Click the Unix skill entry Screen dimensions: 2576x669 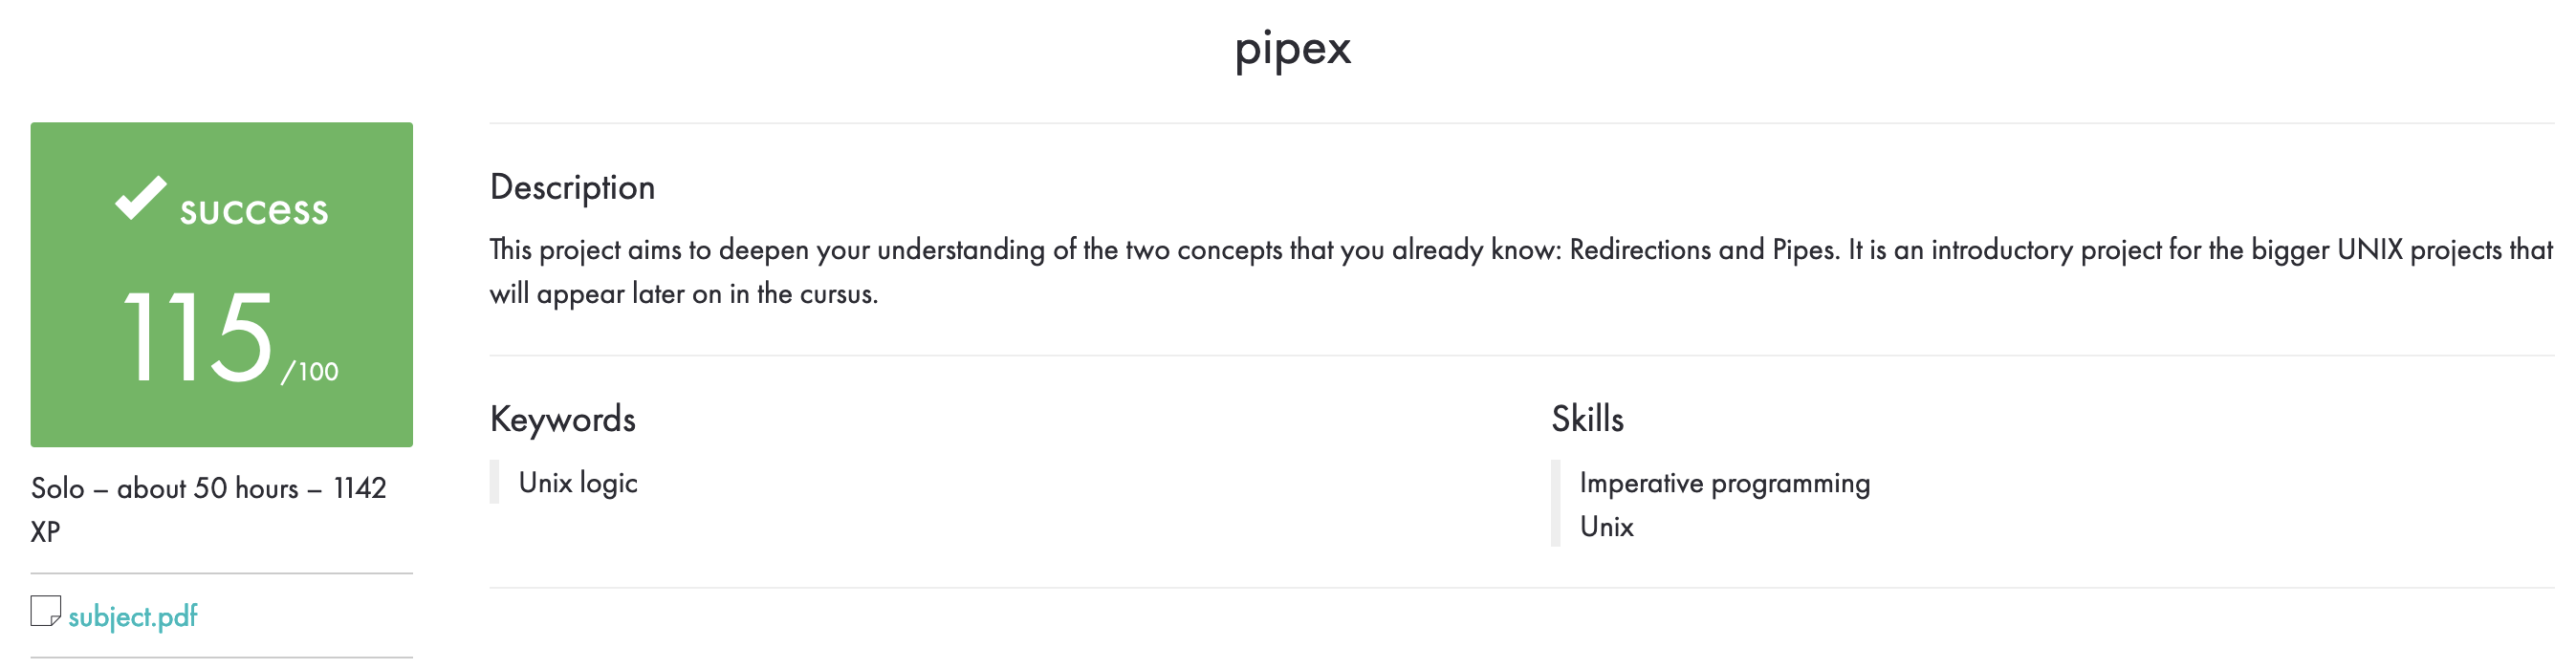click(x=1605, y=526)
